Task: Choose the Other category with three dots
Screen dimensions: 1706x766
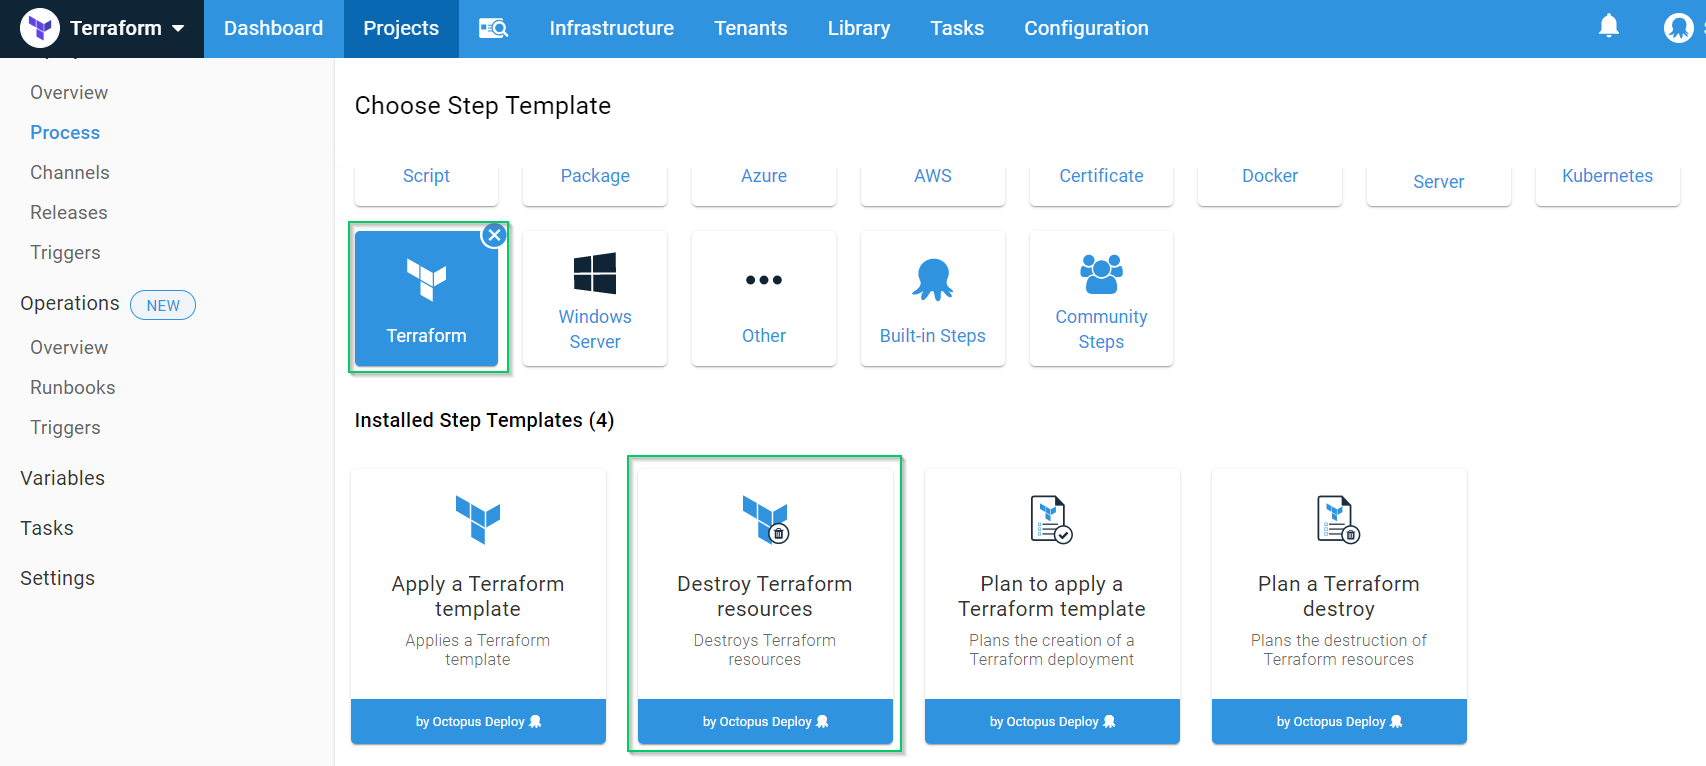Action: (x=763, y=299)
